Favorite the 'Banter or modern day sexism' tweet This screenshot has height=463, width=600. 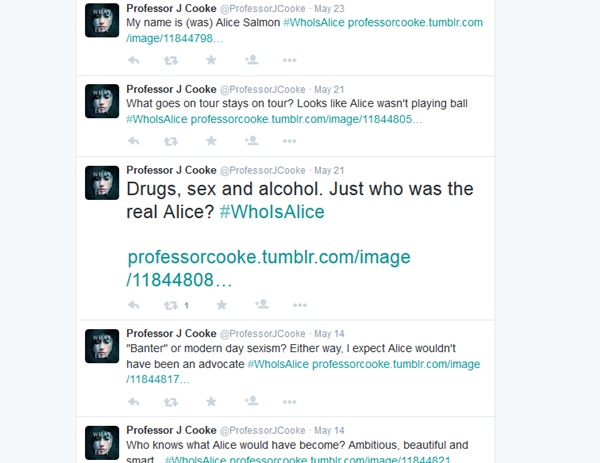pos(211,401)
